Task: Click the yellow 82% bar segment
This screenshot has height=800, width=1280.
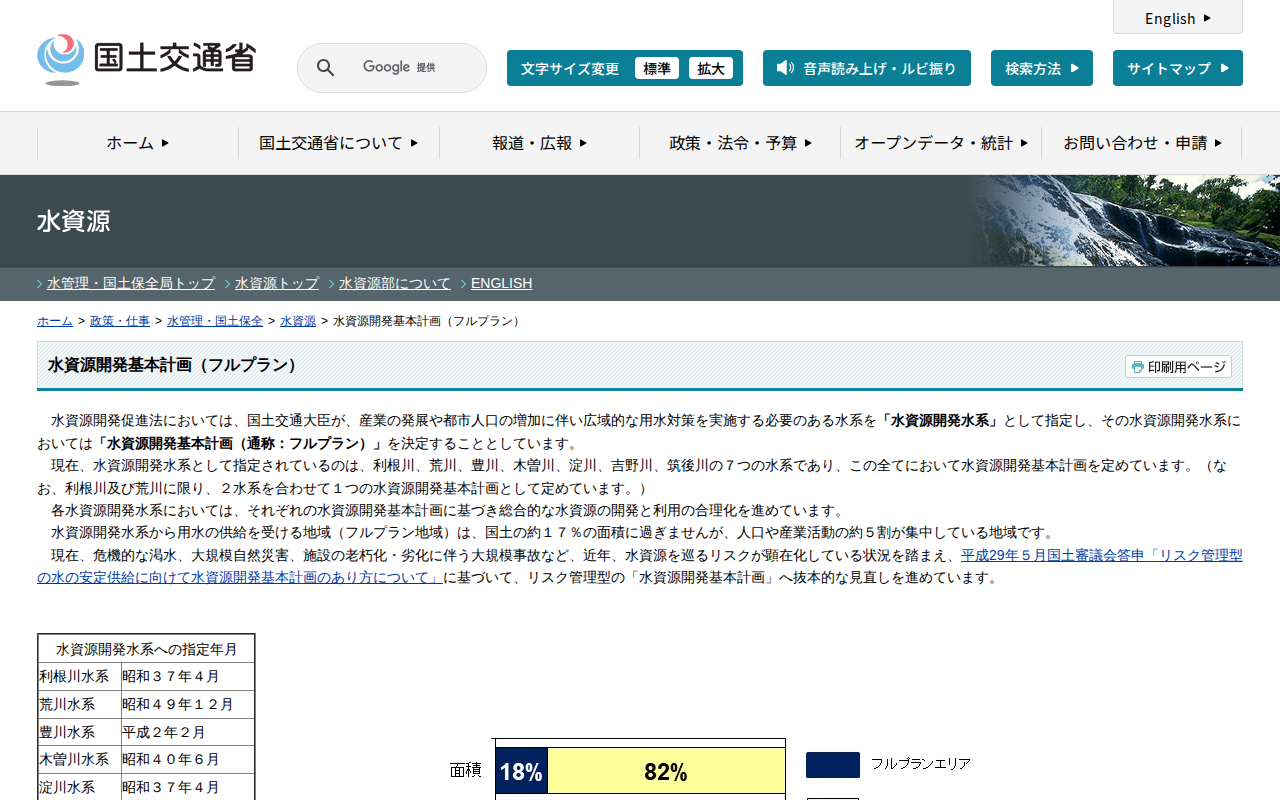Action: tap(666, 772)
